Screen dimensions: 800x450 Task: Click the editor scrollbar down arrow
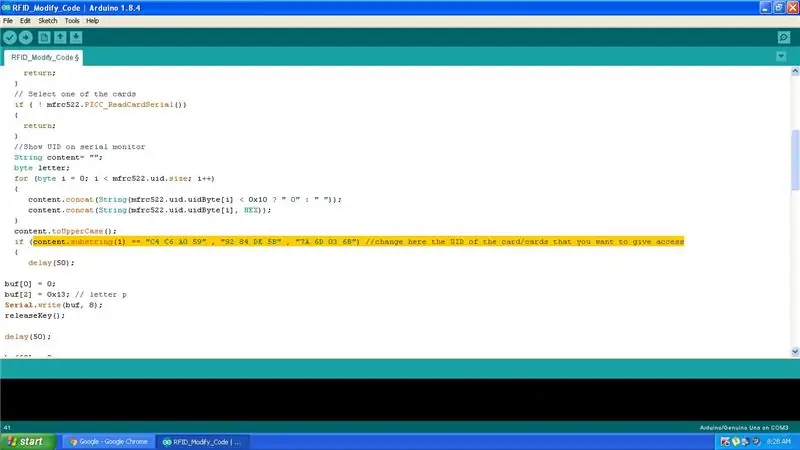(x=795, y=352)
